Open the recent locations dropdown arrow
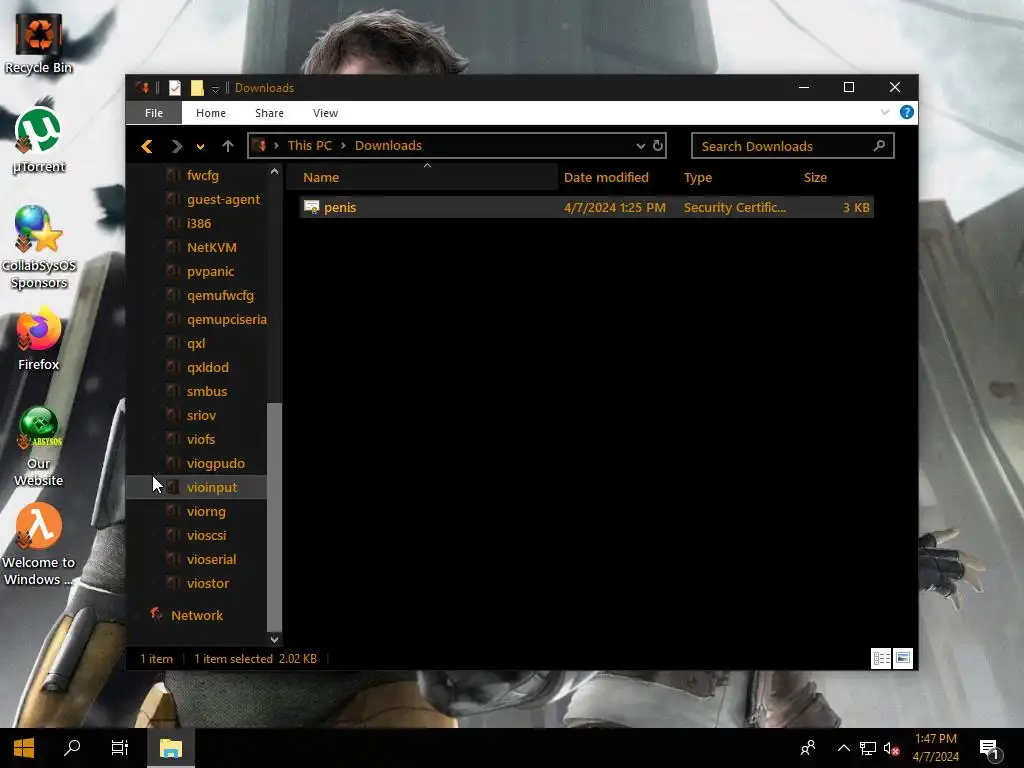 pos(200,147)
